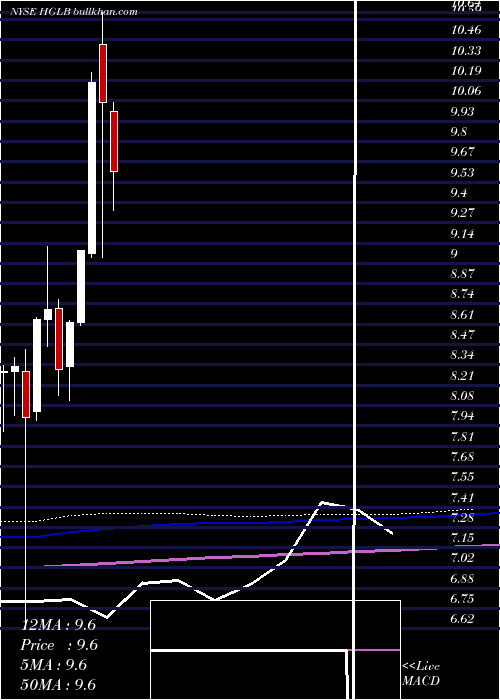Click the 10.33 price axis label
The width and height of the screenshot is (500, 700).
pos(466,50)
